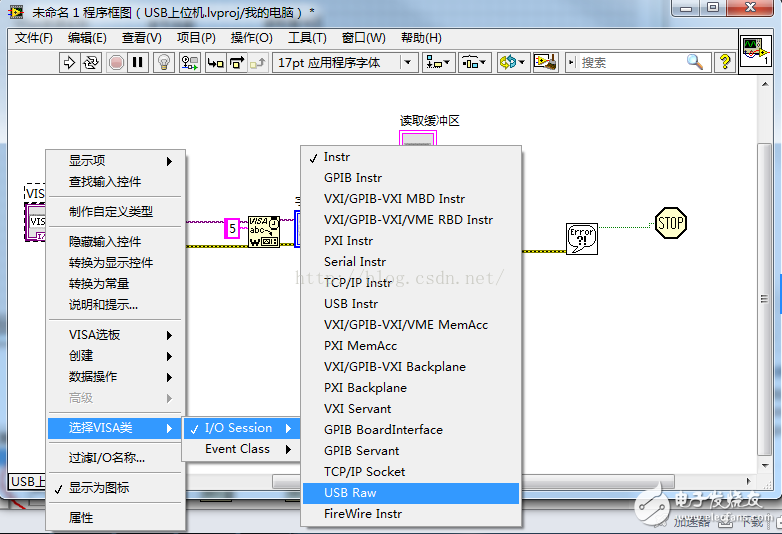The height and width of the screenshot is (534, 782).
Task: Click the simple error handler node
Action: [x=581, y=238]
